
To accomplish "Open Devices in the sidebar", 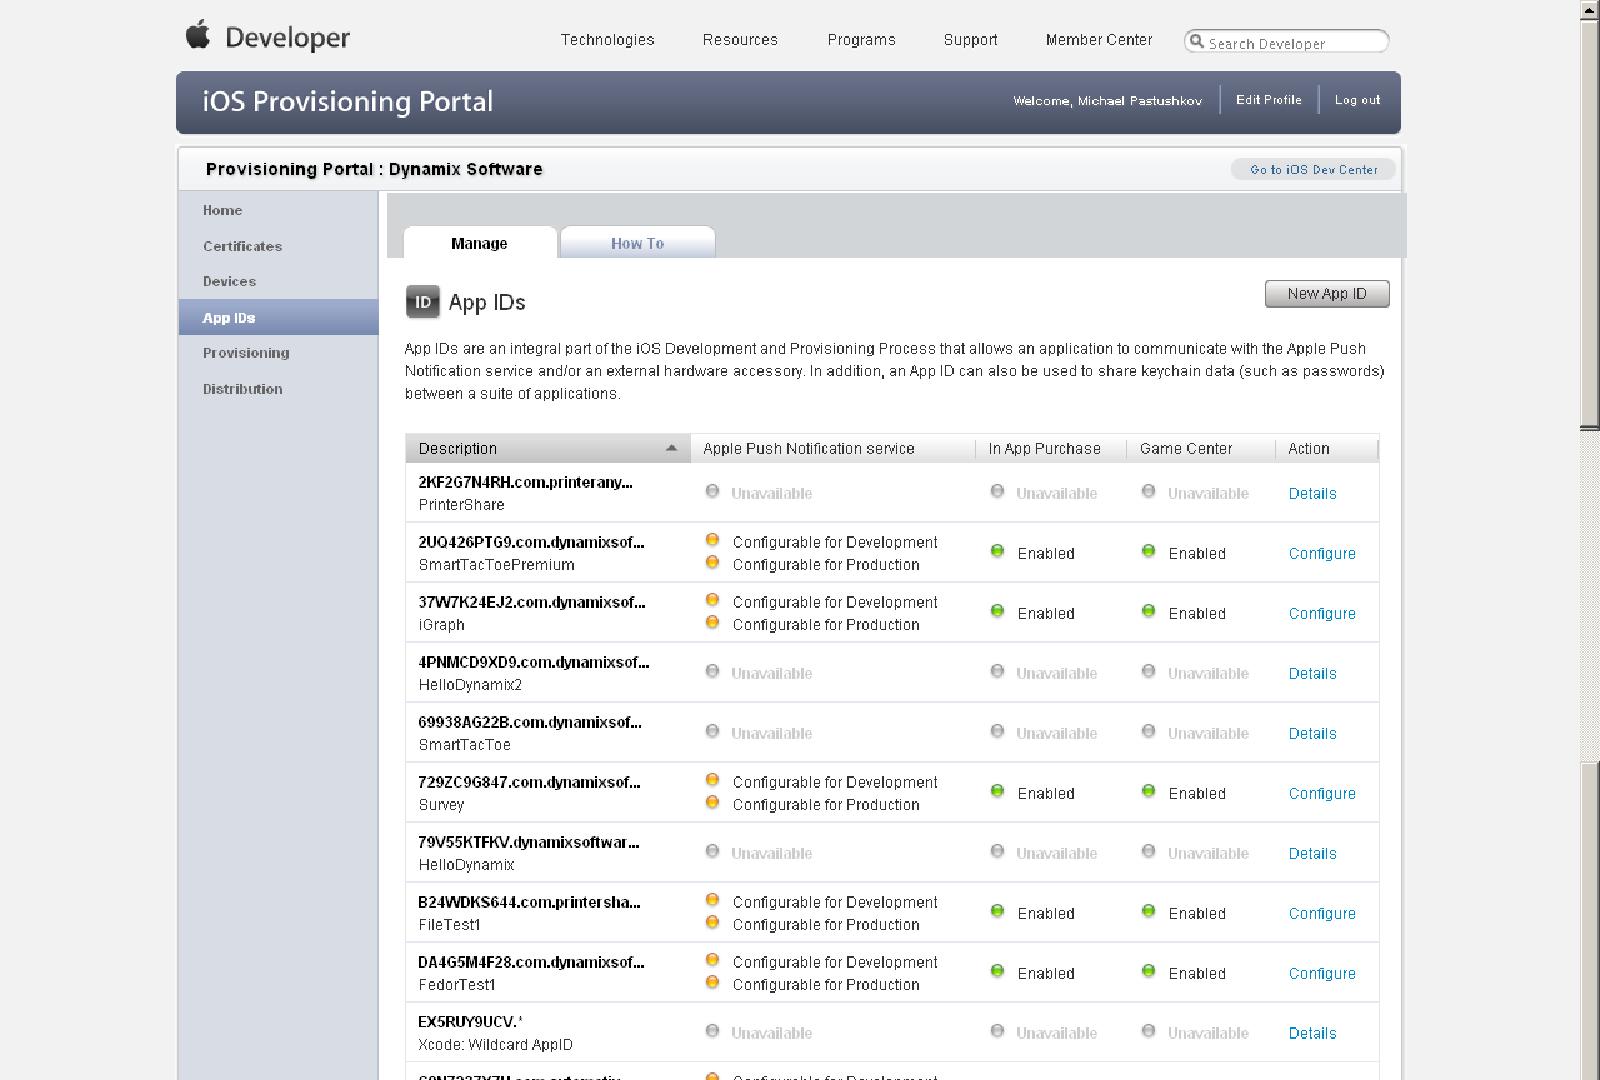I will 229,281.
